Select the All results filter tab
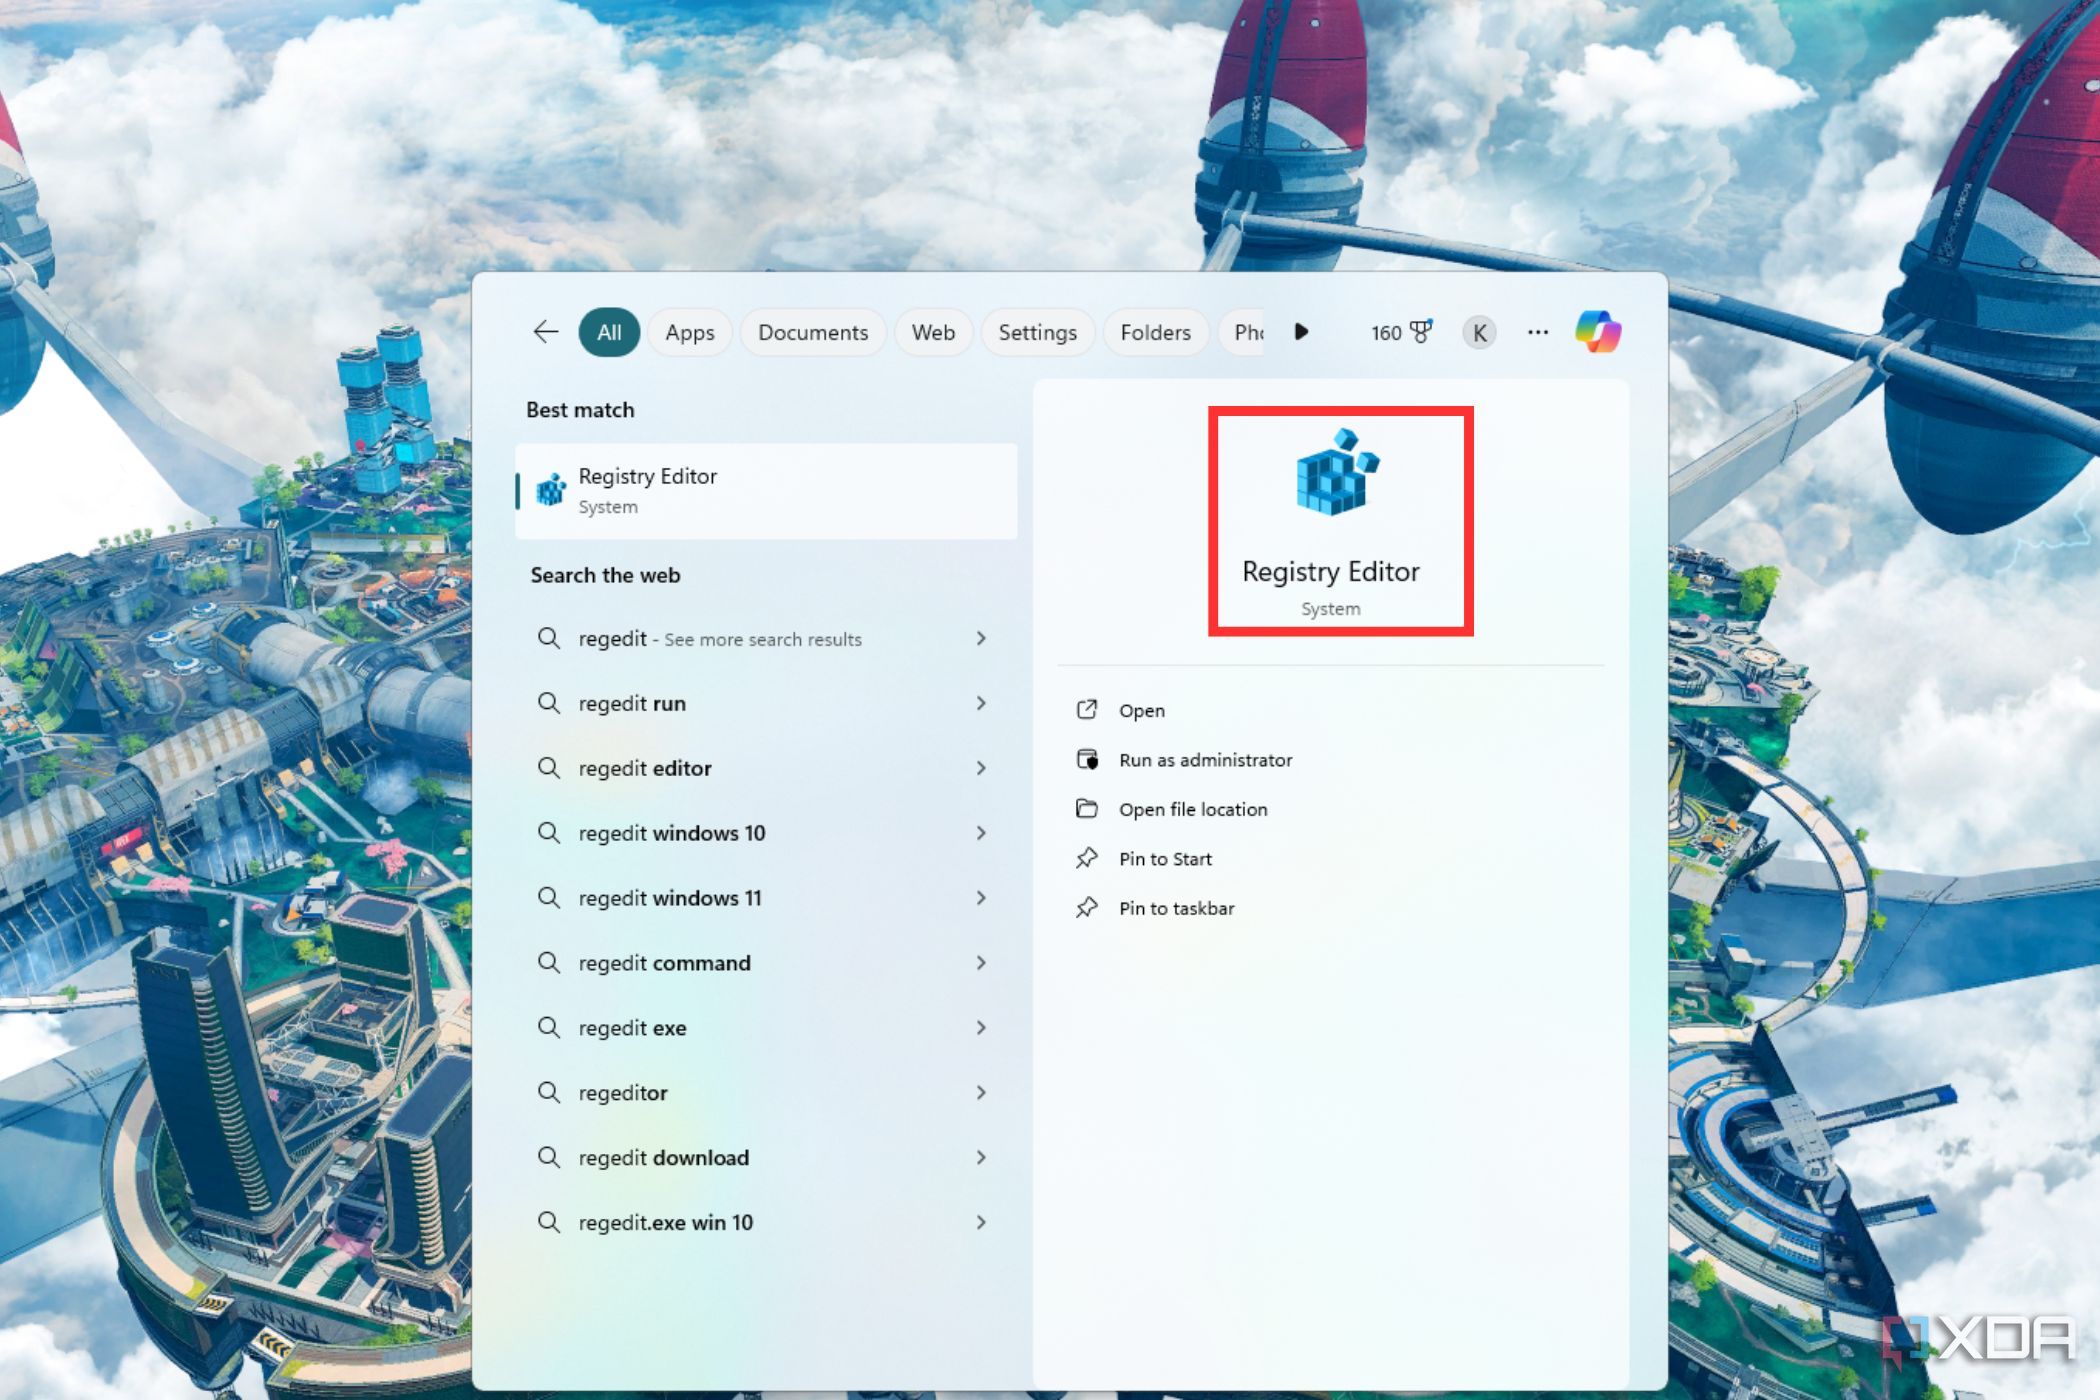The height and width of the screenshot is (1400, 2100). tap(609, 330)
